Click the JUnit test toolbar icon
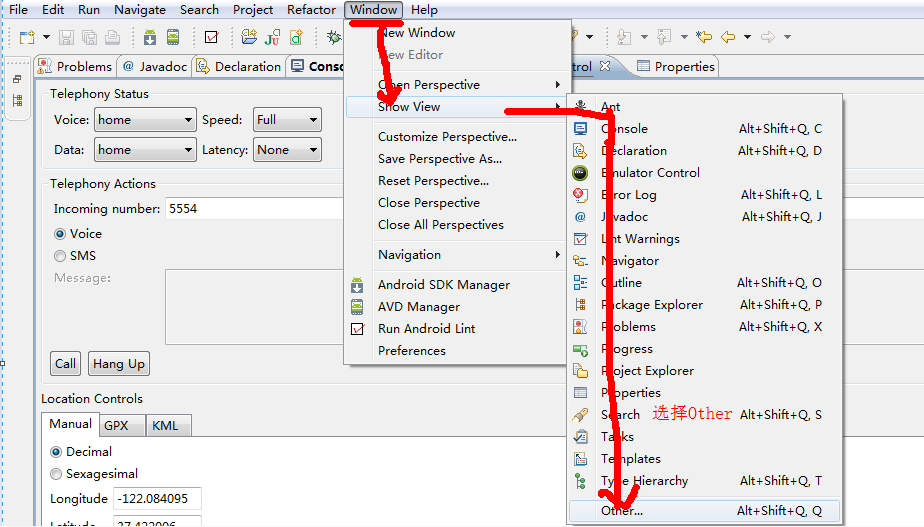The height and width of the screenshot is (527, 924). coord(272,37)
